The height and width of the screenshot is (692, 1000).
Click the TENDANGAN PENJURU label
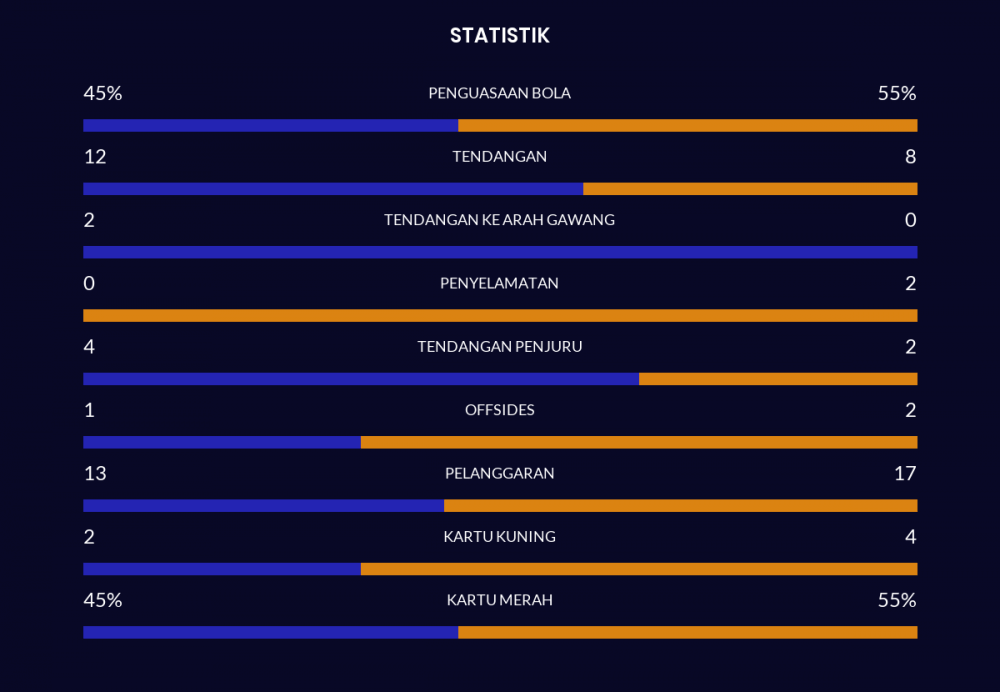point(499,347)
